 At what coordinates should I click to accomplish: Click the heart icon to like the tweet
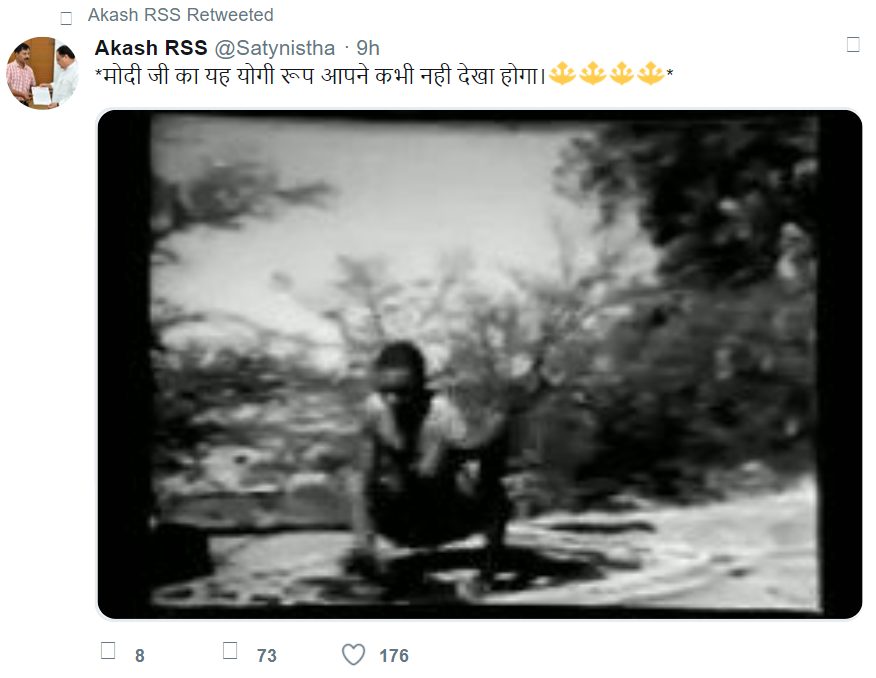click(353, 654)
